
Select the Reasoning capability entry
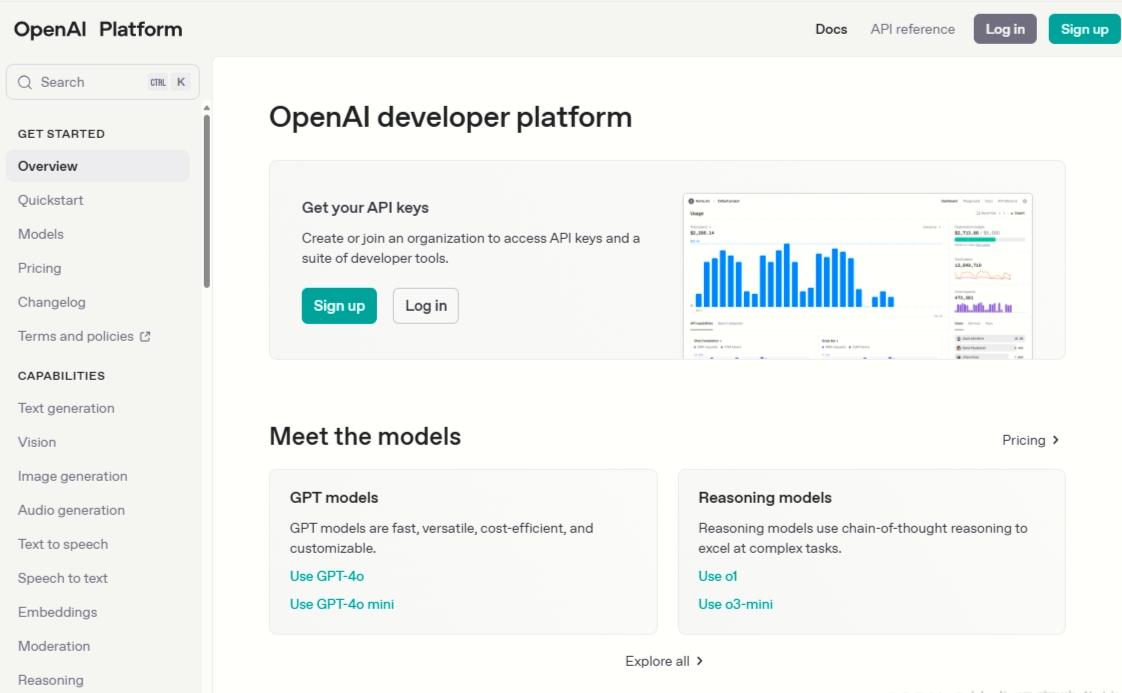click(x=49, y=680)
